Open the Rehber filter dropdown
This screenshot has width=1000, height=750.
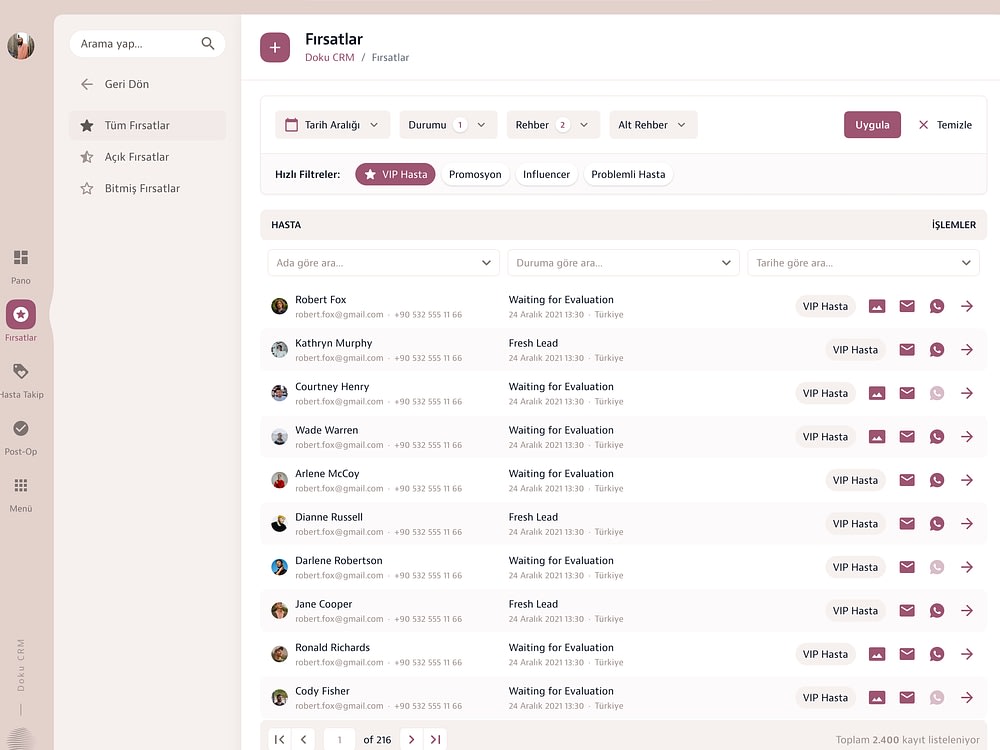(x=553, y=124)
